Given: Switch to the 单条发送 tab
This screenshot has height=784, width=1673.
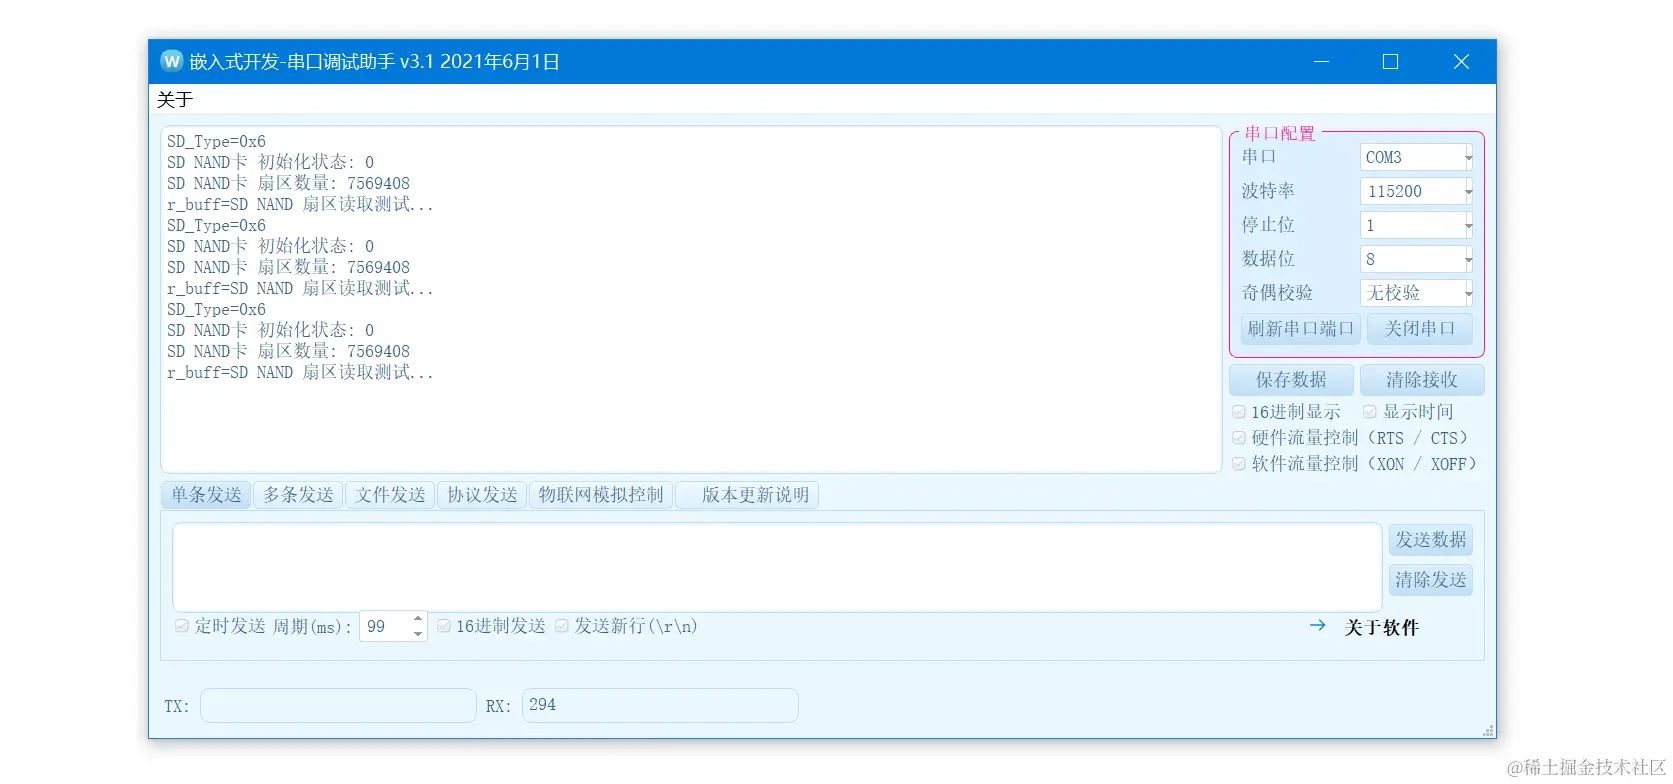Looking at the screenshot, I should click(206, 495).
